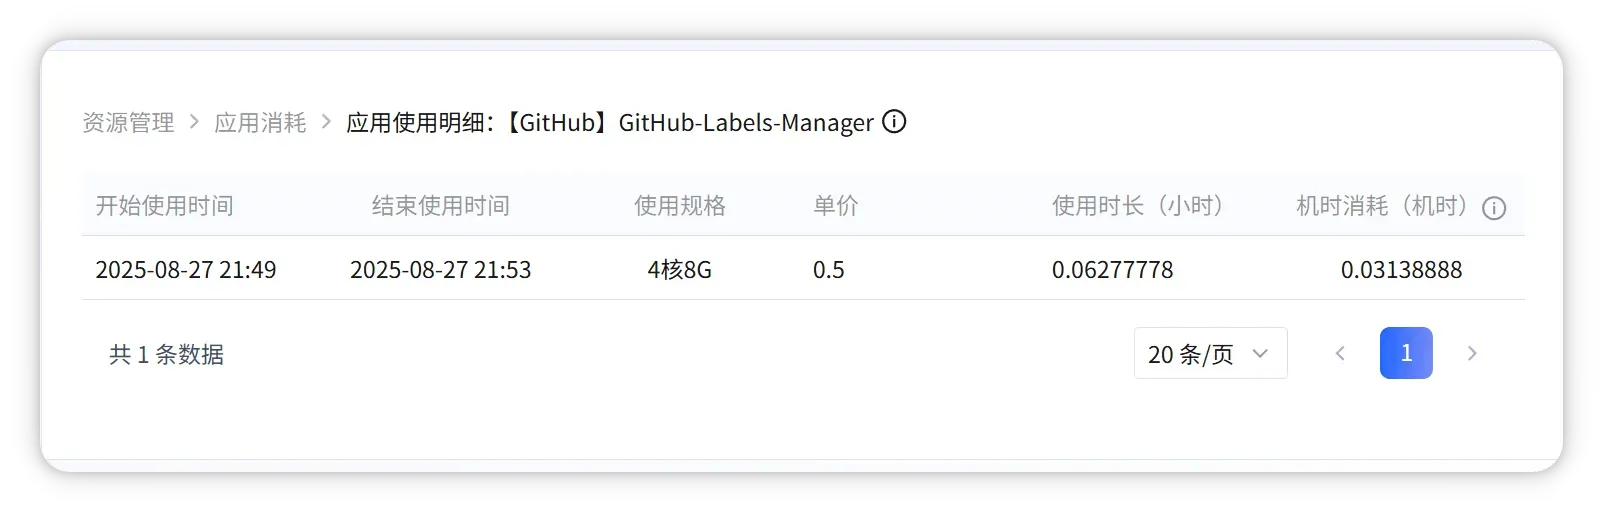Click the 0.03138888 machine-hour cell
This screenshot has height=512, width=1603.
coord(1401,270)
